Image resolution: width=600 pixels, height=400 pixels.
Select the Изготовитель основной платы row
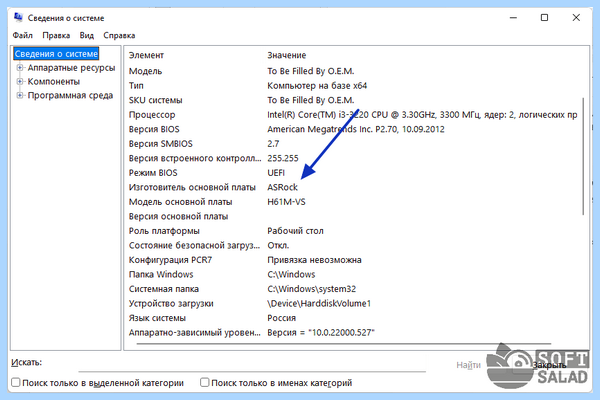(x=353, y=188)
